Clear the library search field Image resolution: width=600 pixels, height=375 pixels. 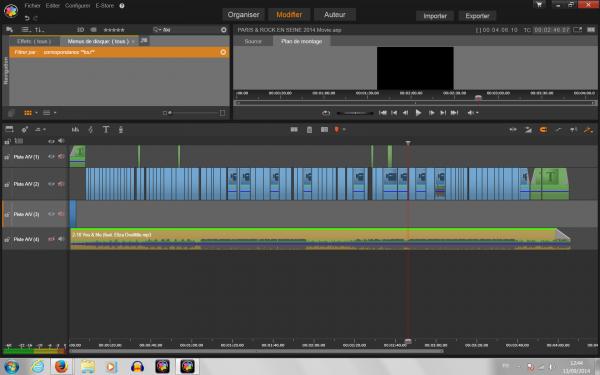(223, 29)
